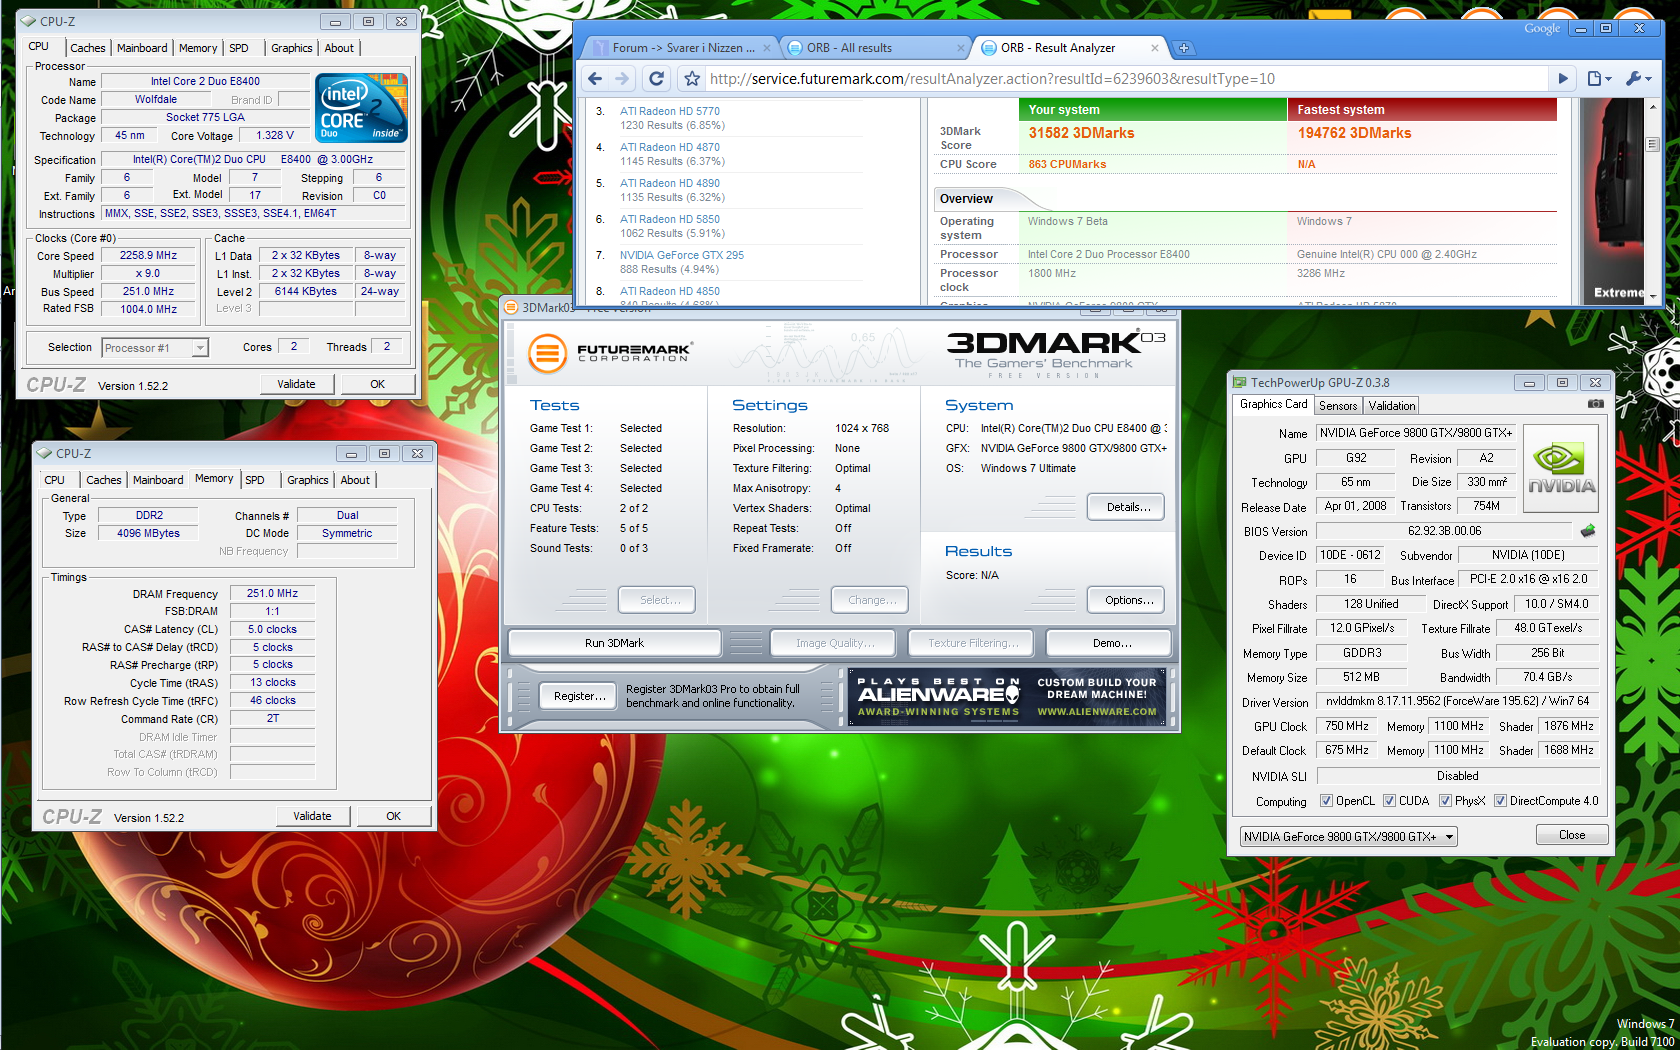Open the Caches tab in top CPU-Z window
The height and width of the screenshot is (1050, 1680).
(x=87, y=48)
